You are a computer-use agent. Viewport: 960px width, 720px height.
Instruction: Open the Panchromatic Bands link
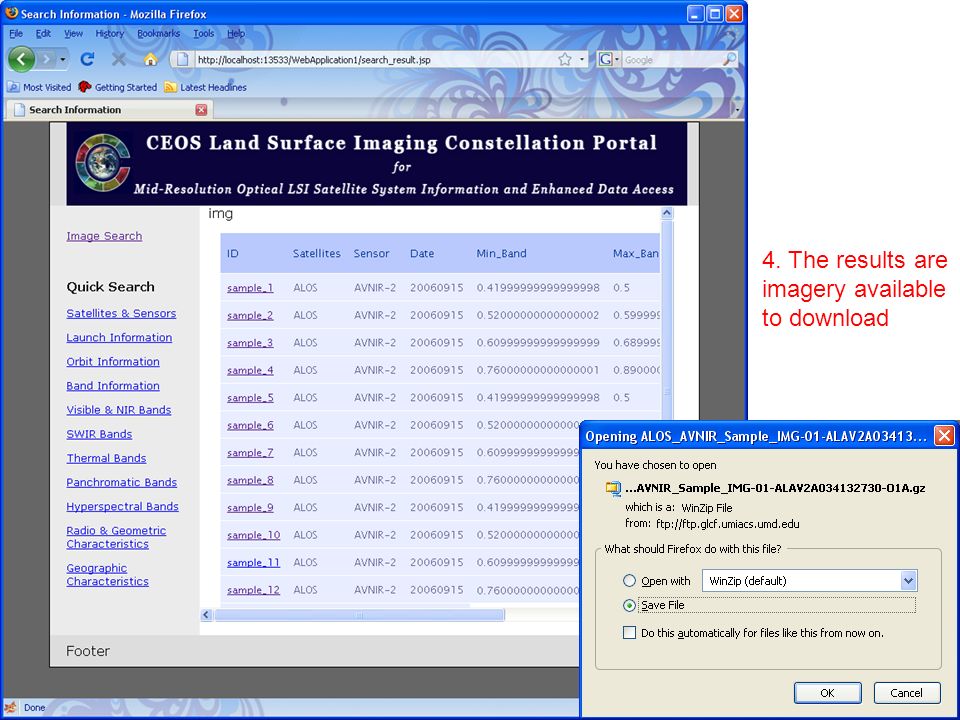pos(121,482)
